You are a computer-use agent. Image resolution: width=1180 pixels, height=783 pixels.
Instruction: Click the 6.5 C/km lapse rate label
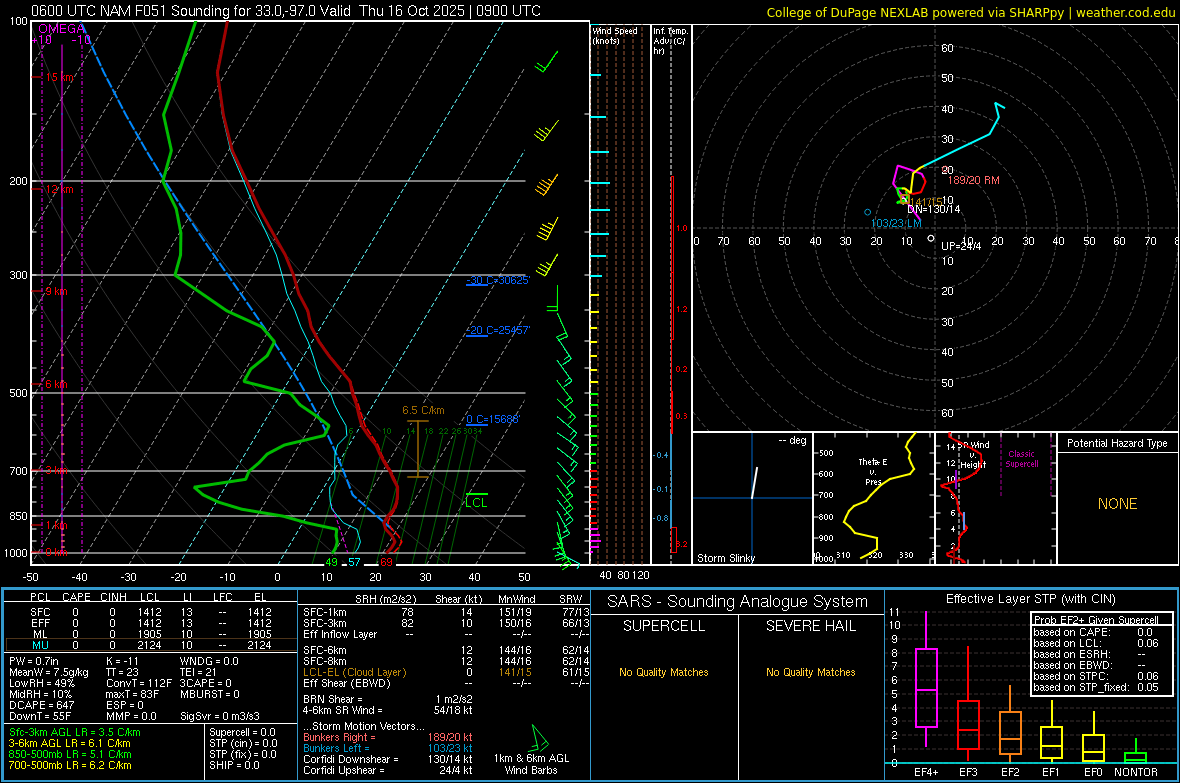[x=423, y=410]
